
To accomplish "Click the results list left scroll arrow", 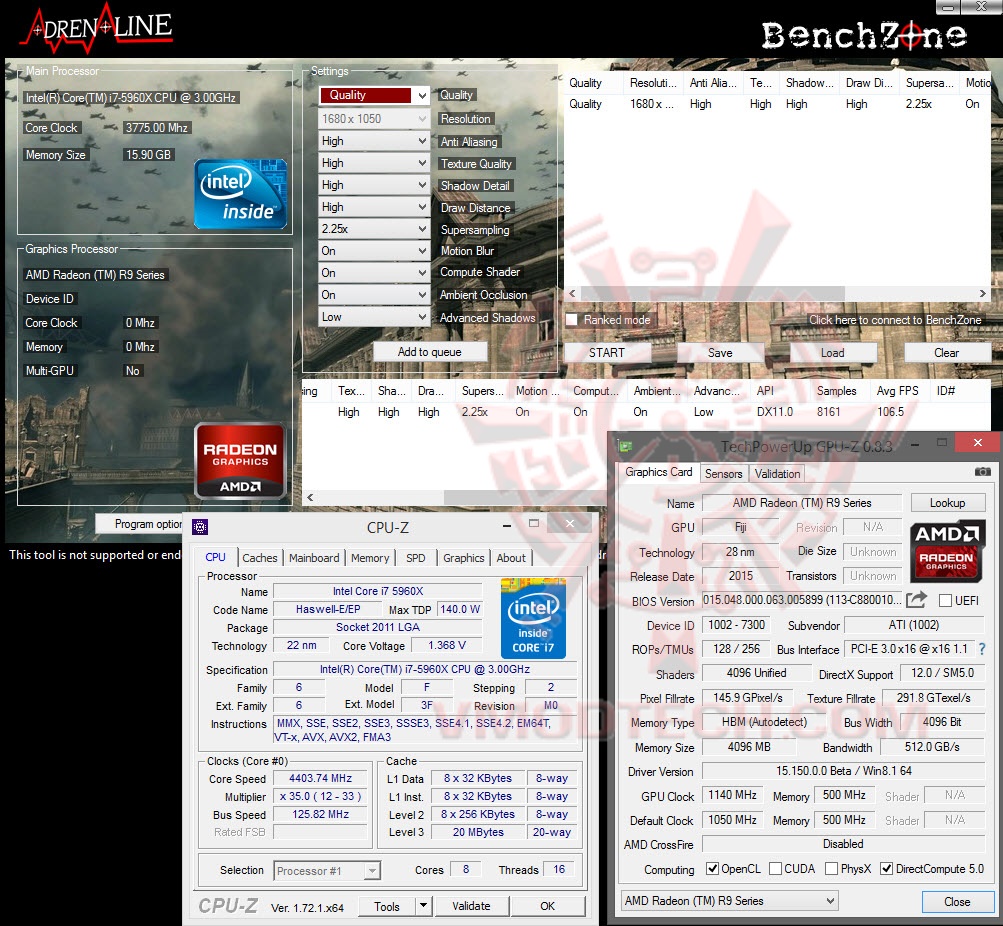I will pyautogui.click(x=310, y=497).
